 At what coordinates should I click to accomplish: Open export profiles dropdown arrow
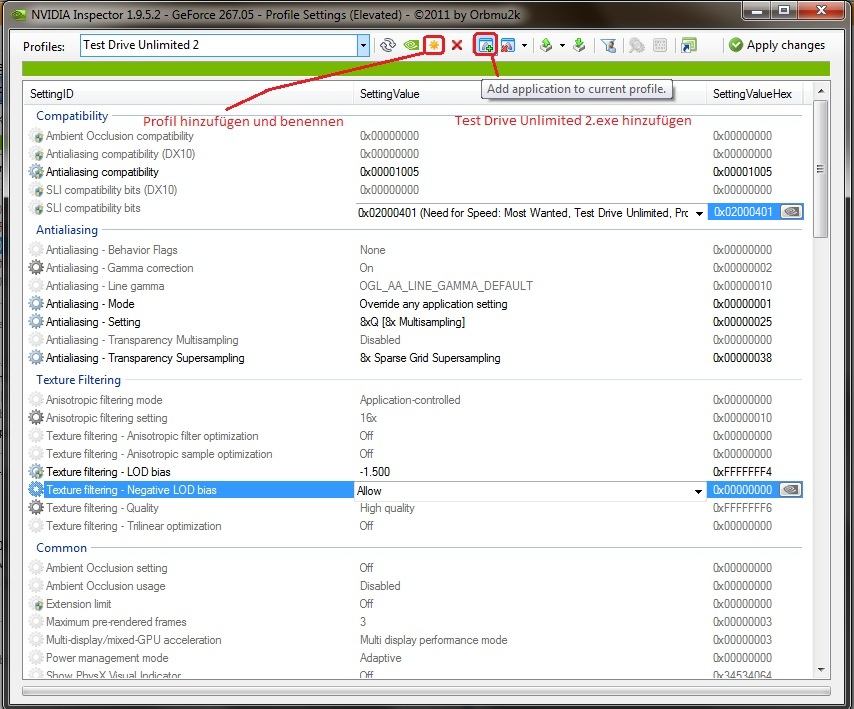click(x=562, y=46)
